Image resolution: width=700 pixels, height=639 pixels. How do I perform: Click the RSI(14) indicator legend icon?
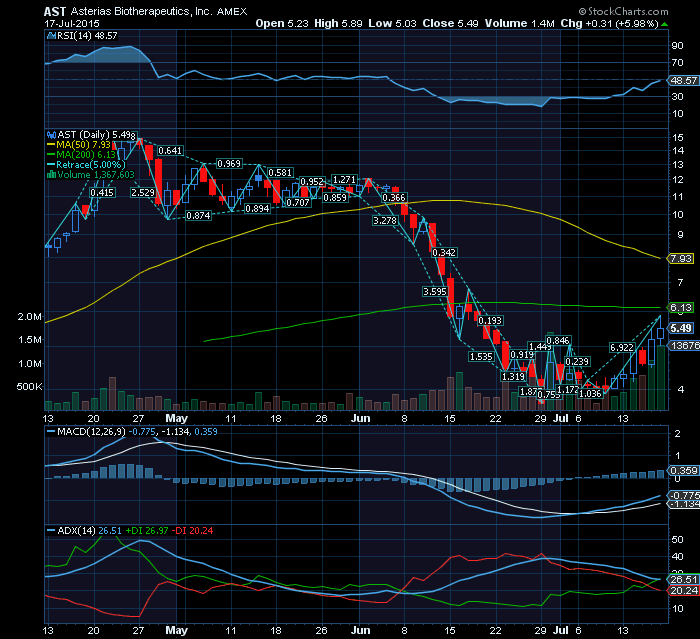click(50, 35)
